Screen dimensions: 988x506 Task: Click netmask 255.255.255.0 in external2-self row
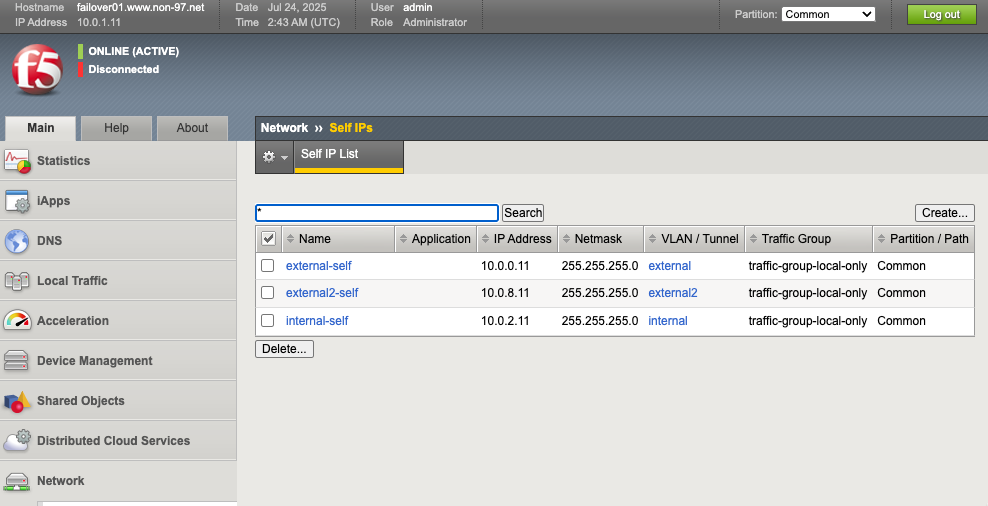600,293
